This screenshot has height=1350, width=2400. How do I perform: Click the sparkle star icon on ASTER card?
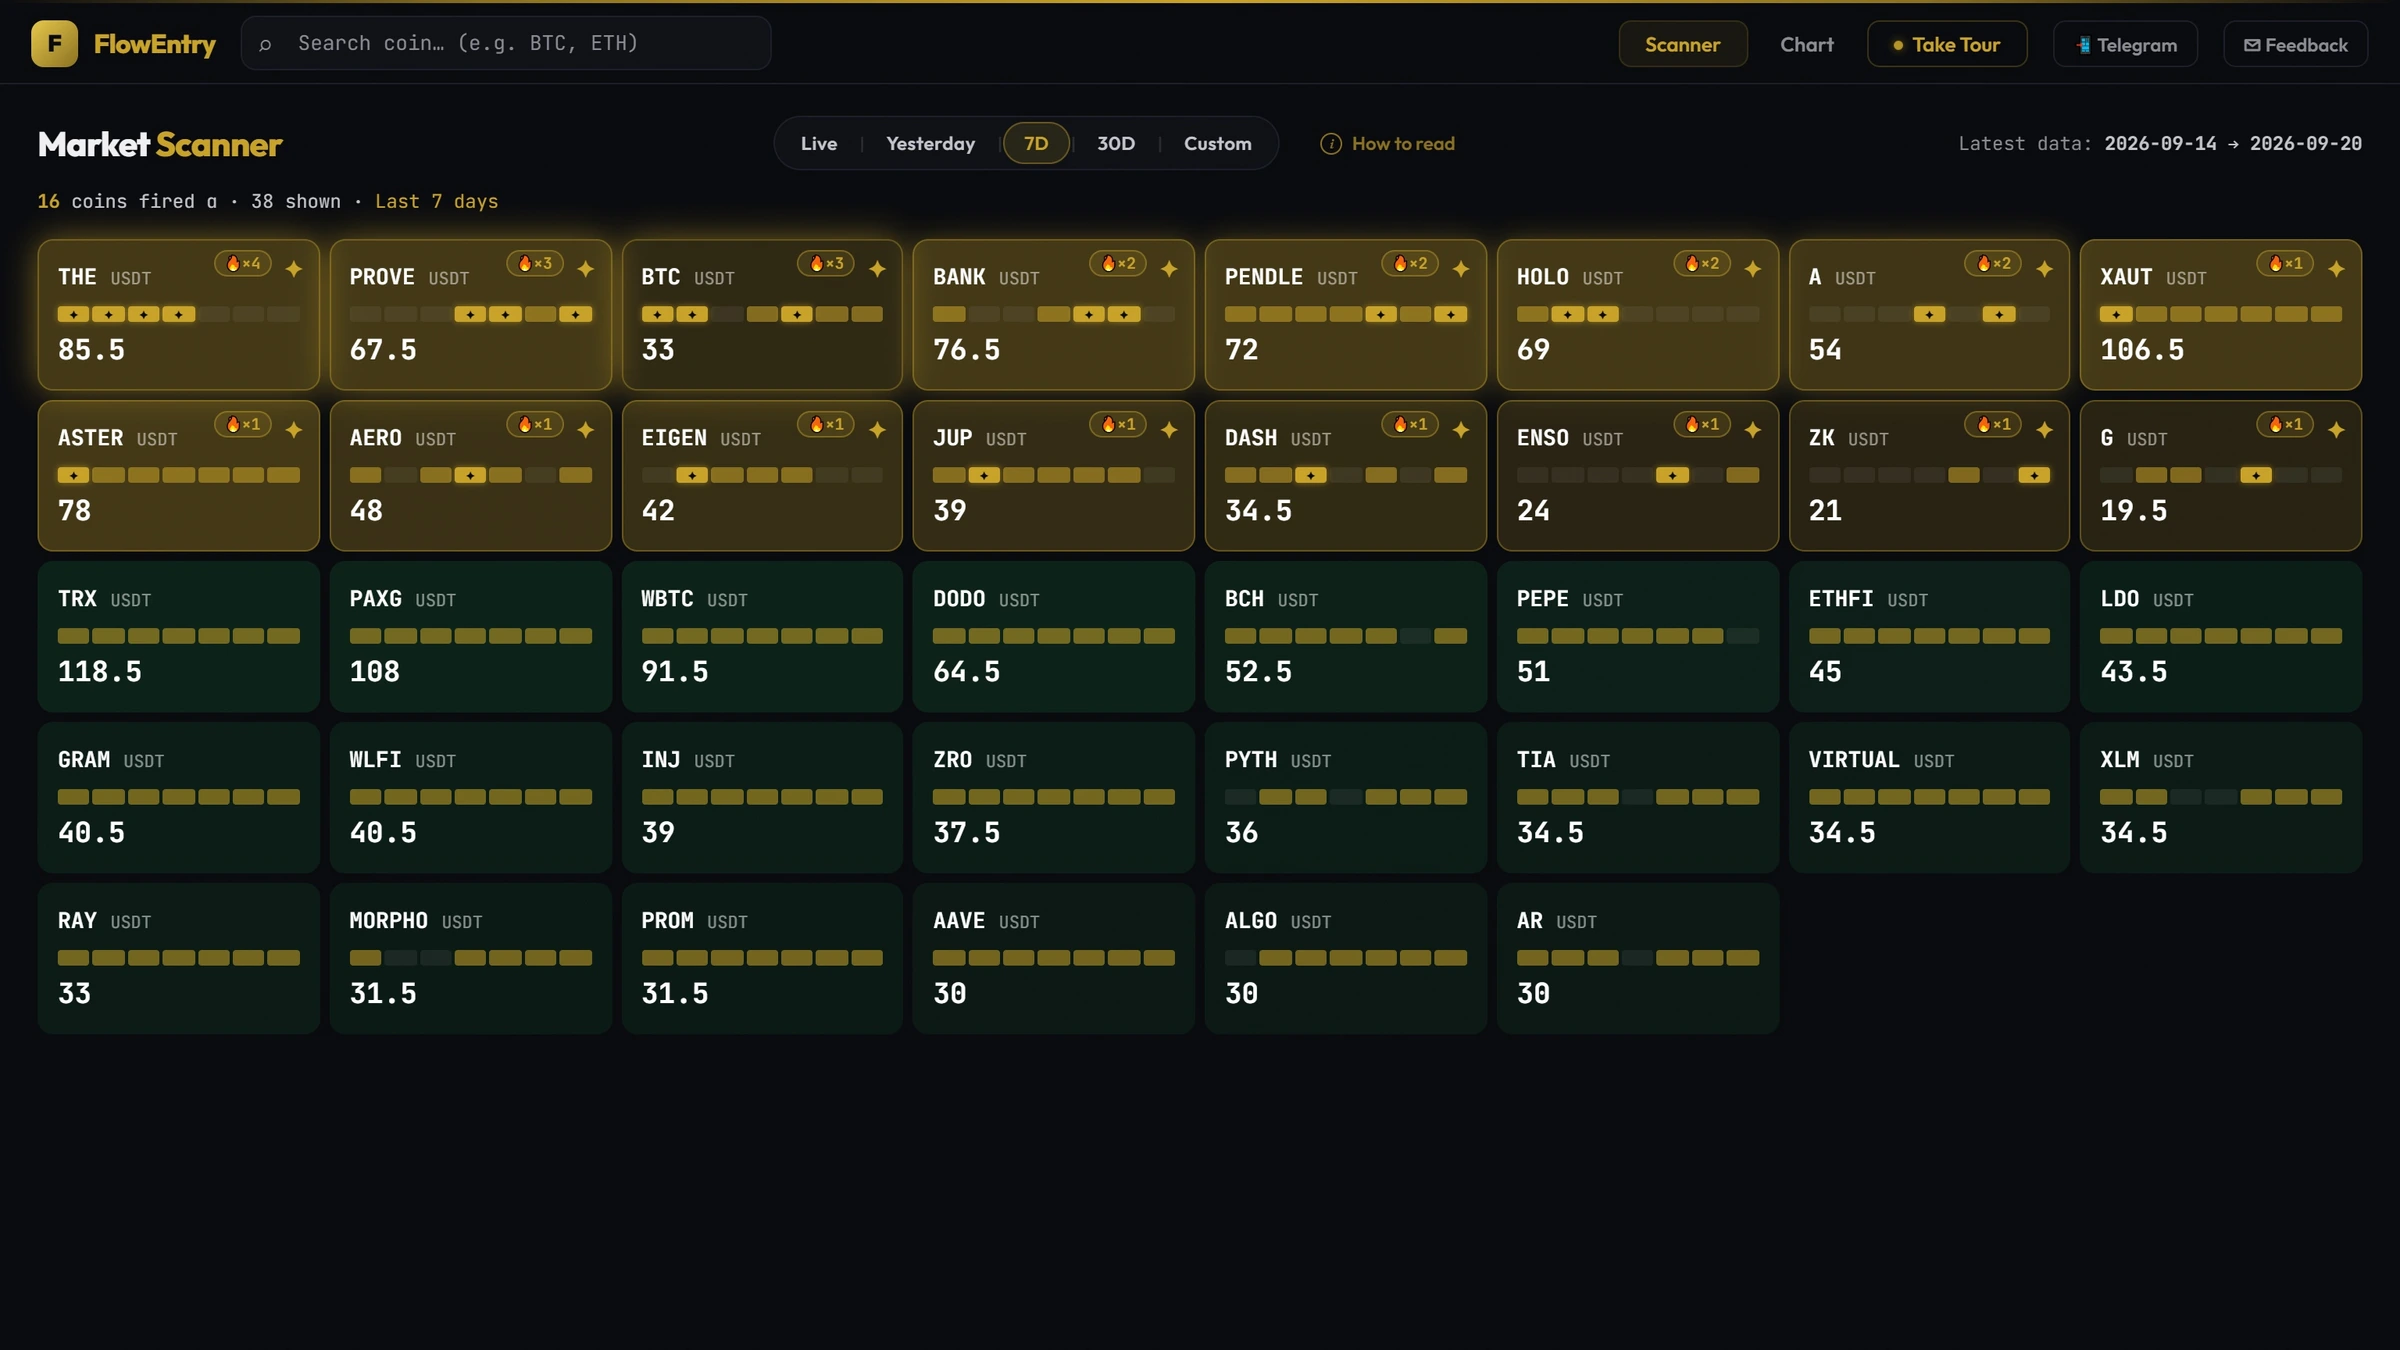294,430
